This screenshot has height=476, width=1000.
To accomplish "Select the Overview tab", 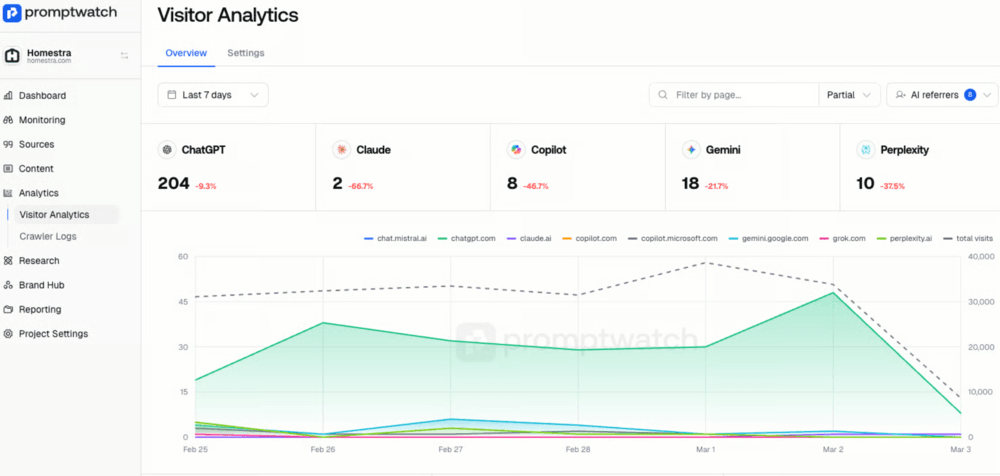I will pyautogui.click(x=186, y=53).
